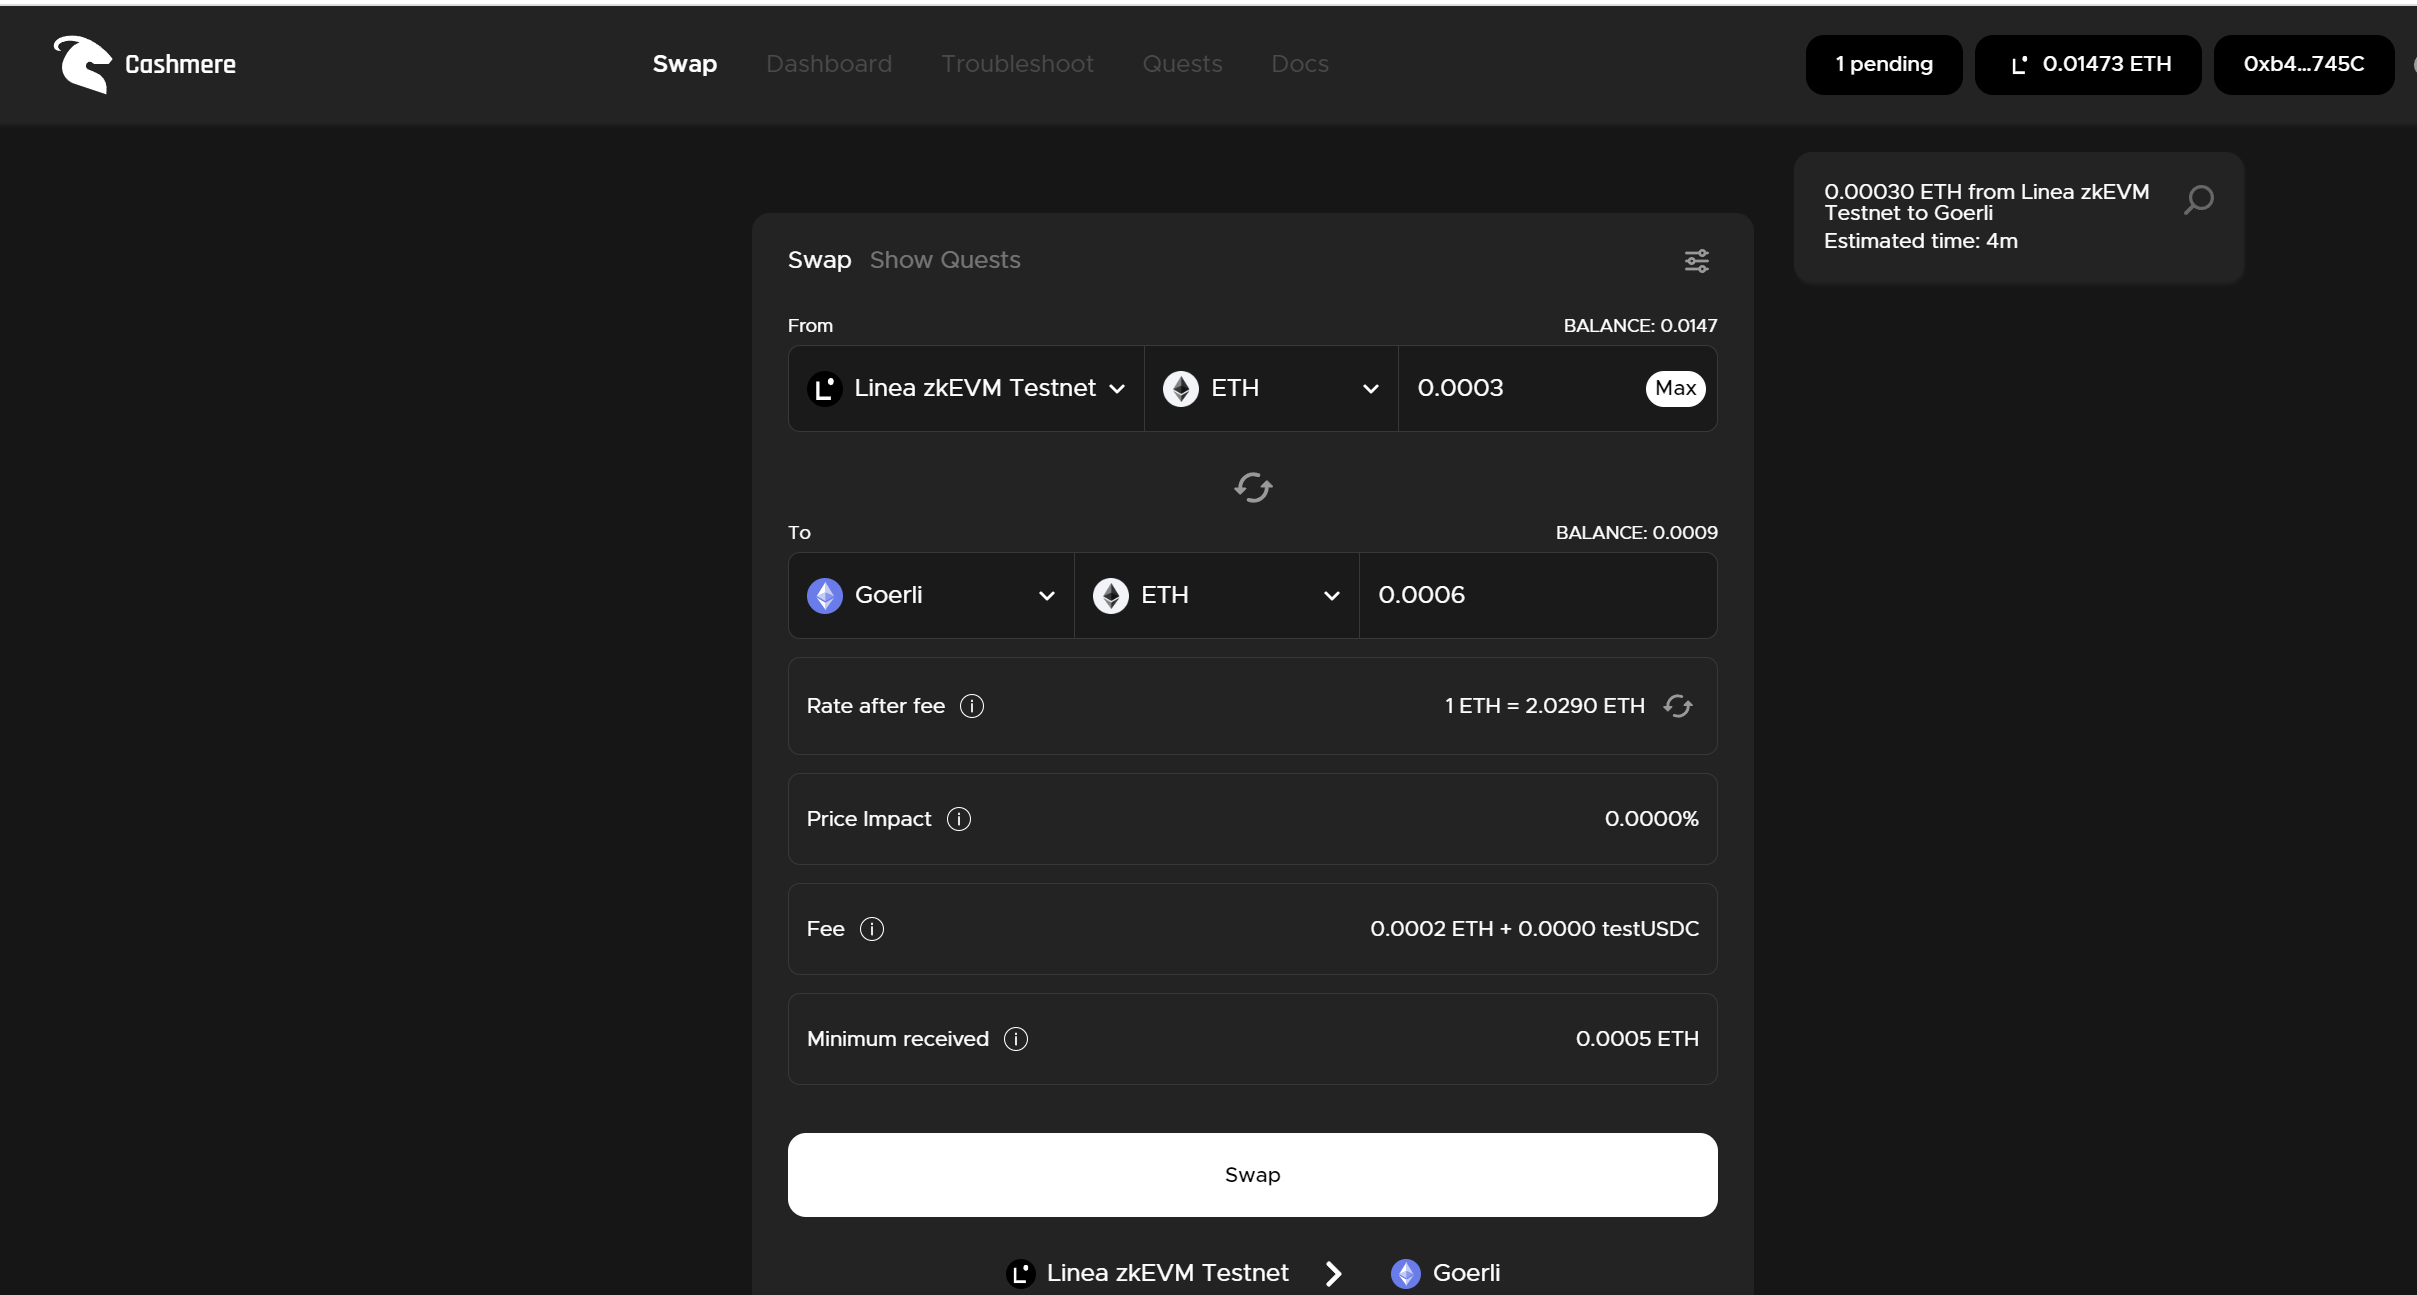Open swap settings sliders icon
Image resolution: width=2417 pixels, height=1295 pixels.
pos(1696,261)
